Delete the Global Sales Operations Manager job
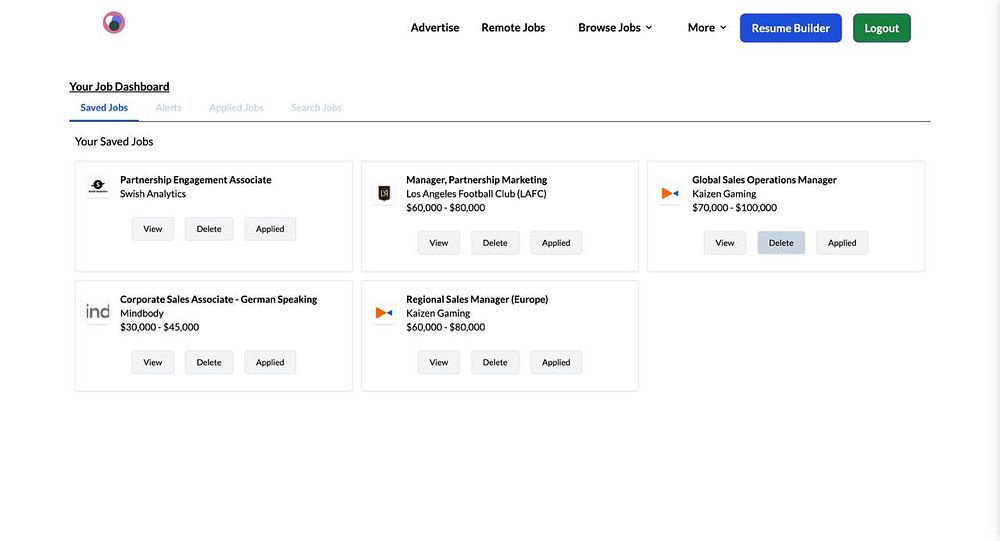 pos(781,243)
